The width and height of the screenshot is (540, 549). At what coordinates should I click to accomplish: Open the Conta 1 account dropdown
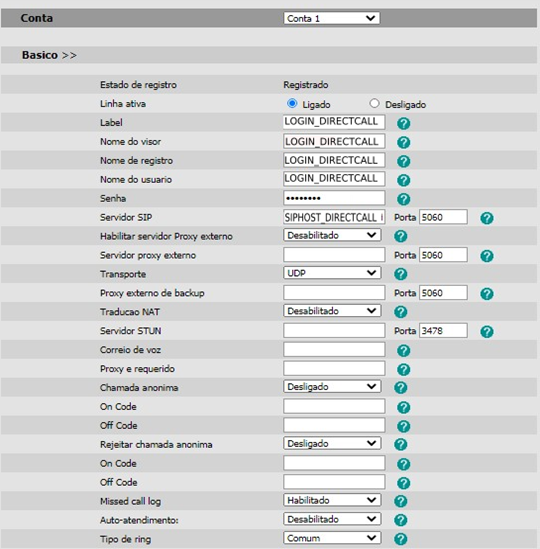tap(332, 18)
